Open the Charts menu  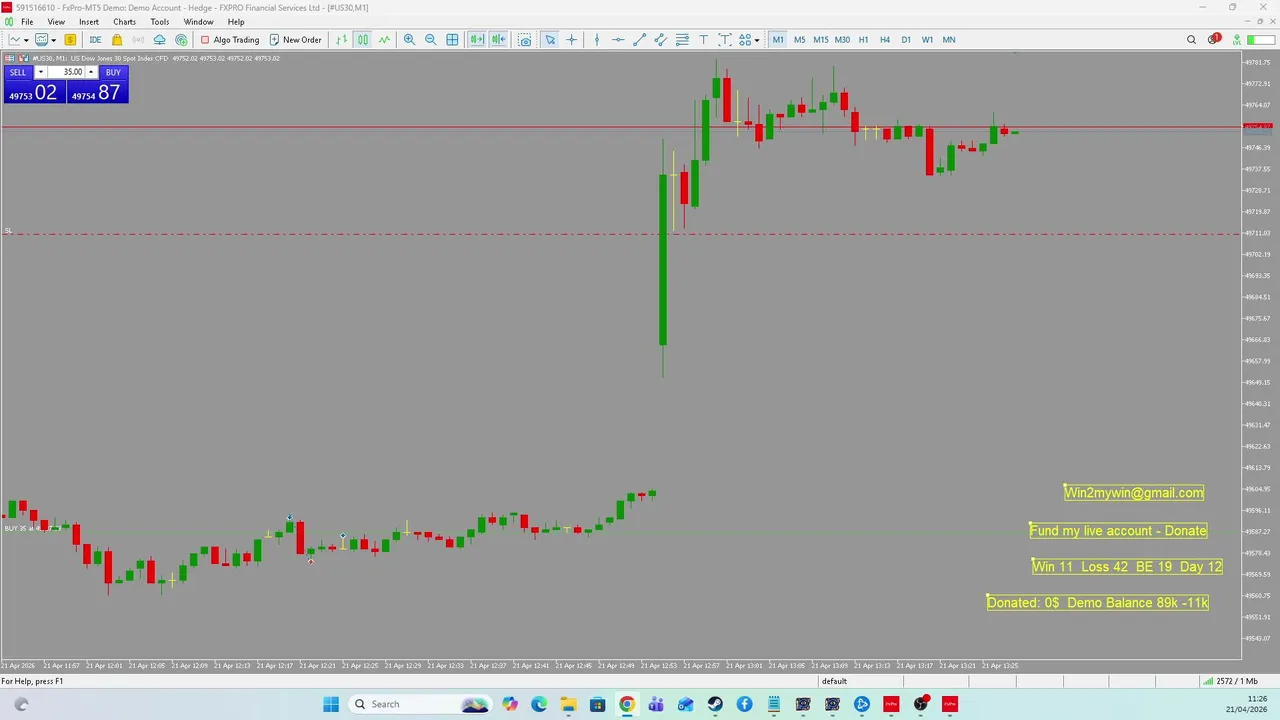point(124,22)
